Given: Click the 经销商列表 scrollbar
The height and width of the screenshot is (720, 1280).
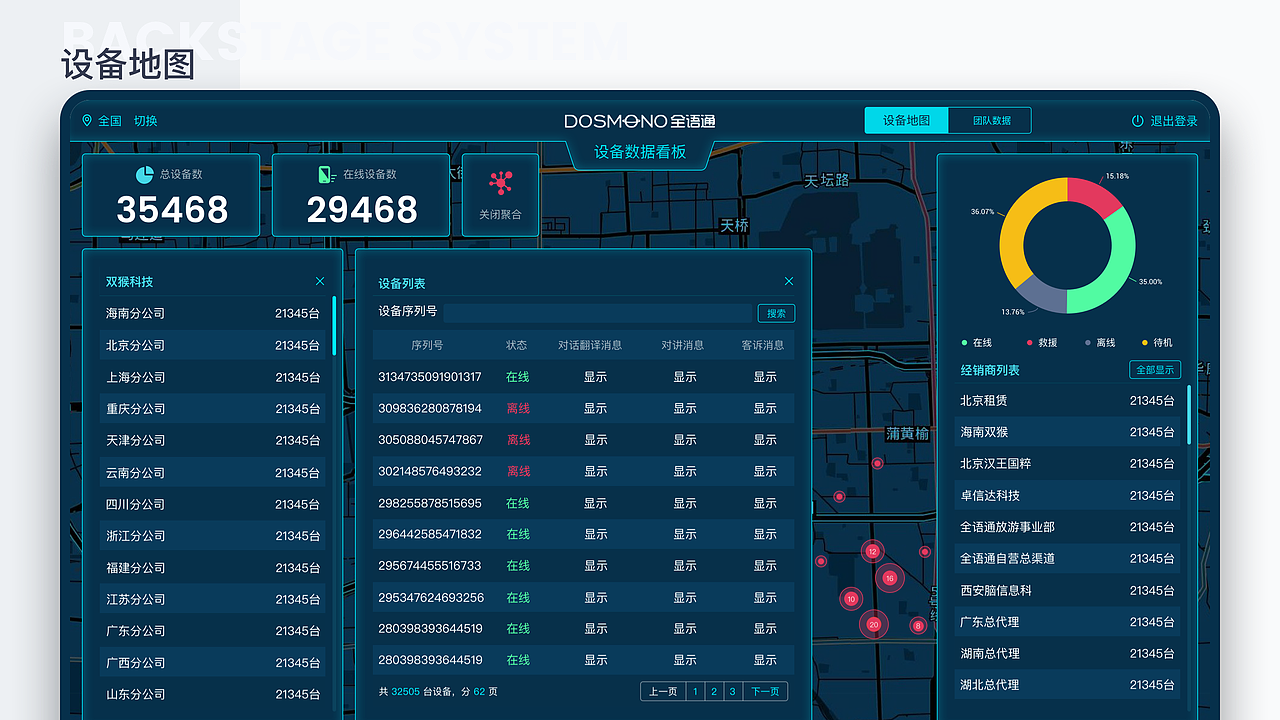Looking at the screenshot, I should (x=1189, y=414).
